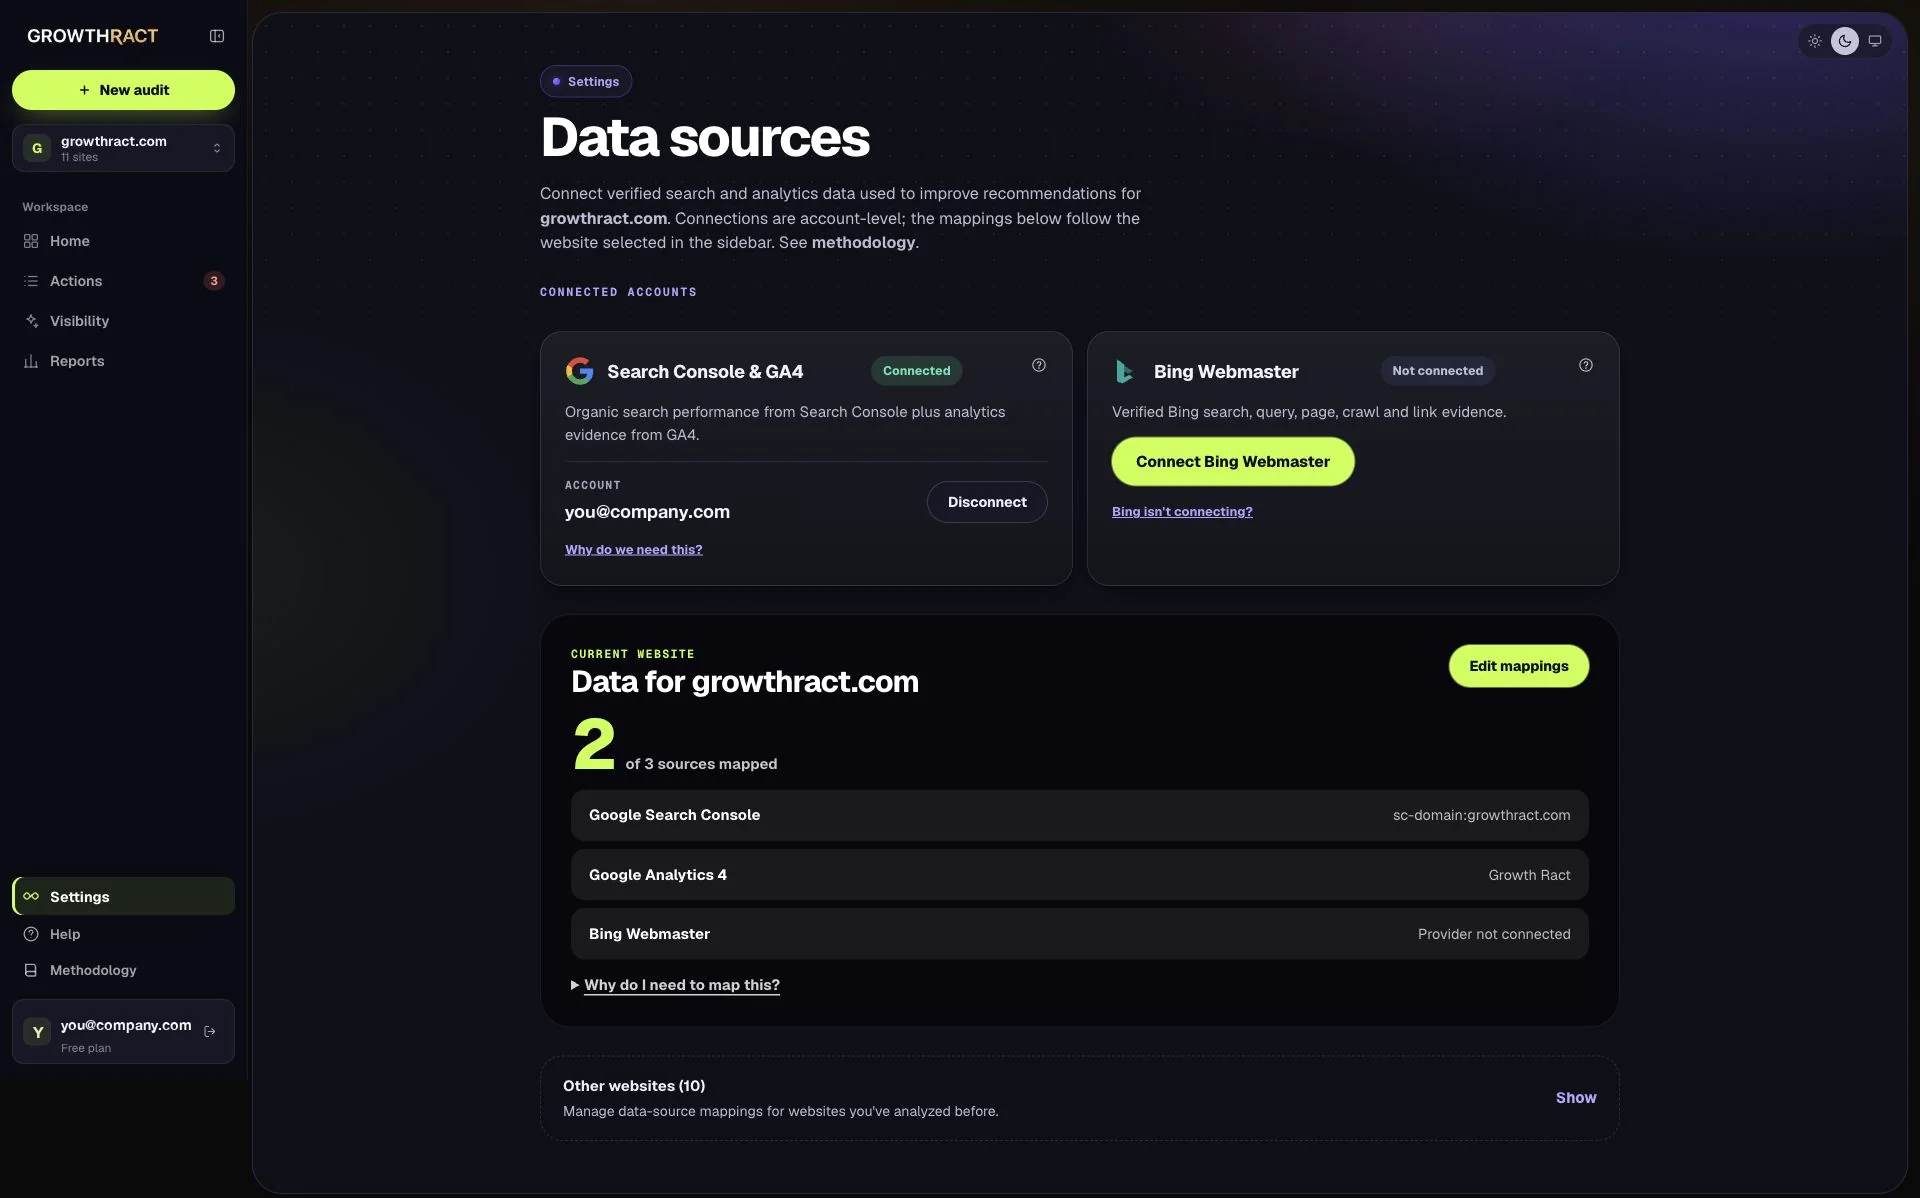Screen dimensions: 1920x1198
Task: Select the Google Analytics 4 mapping row
Action: [x=1079, y=875]
